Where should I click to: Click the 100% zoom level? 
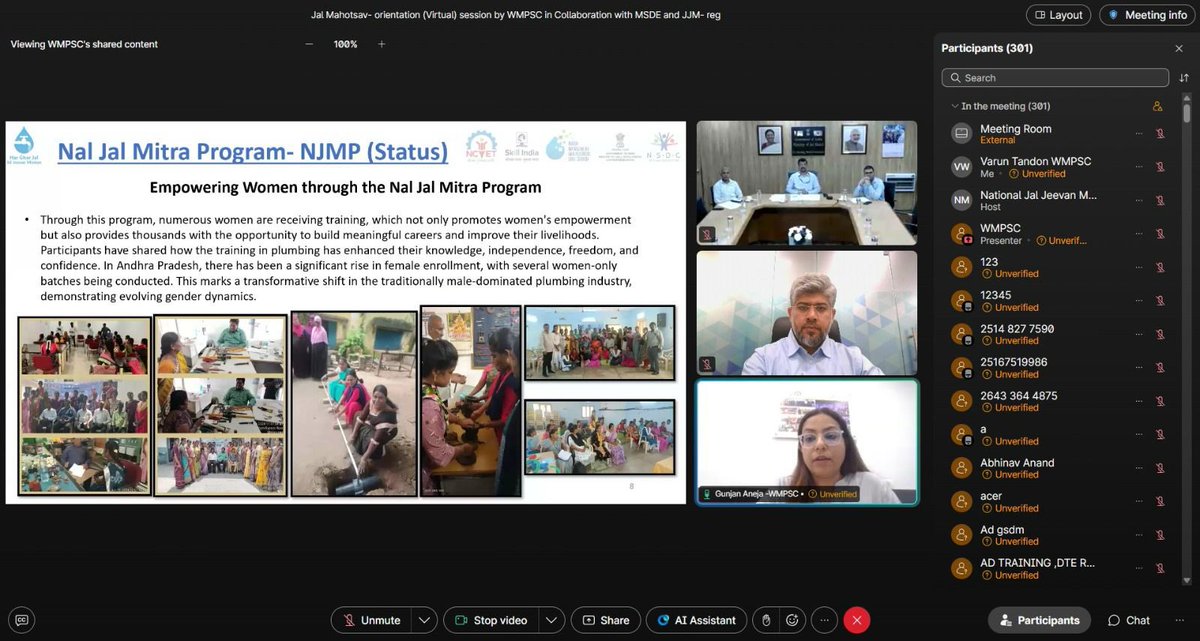point(346,44)
